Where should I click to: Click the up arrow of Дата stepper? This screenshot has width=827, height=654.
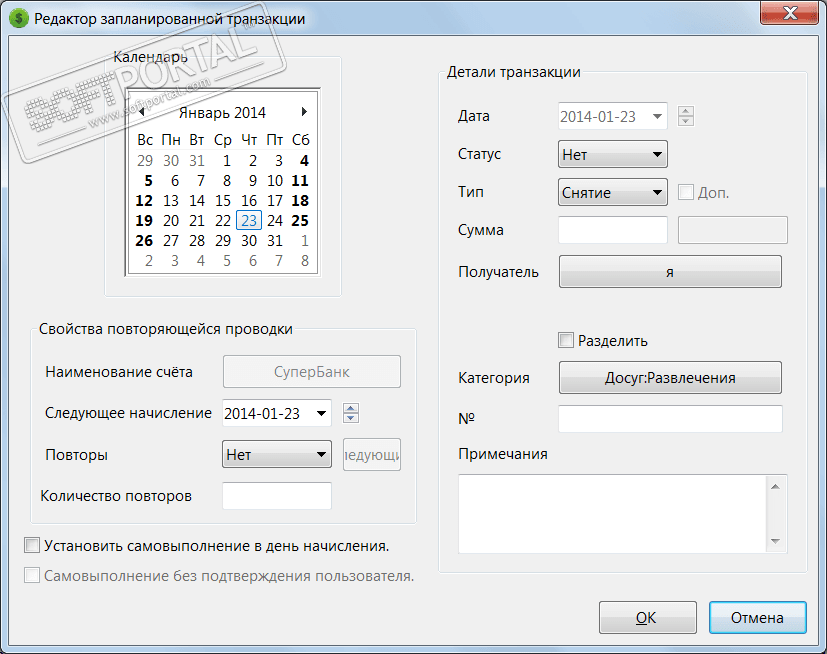686,111
